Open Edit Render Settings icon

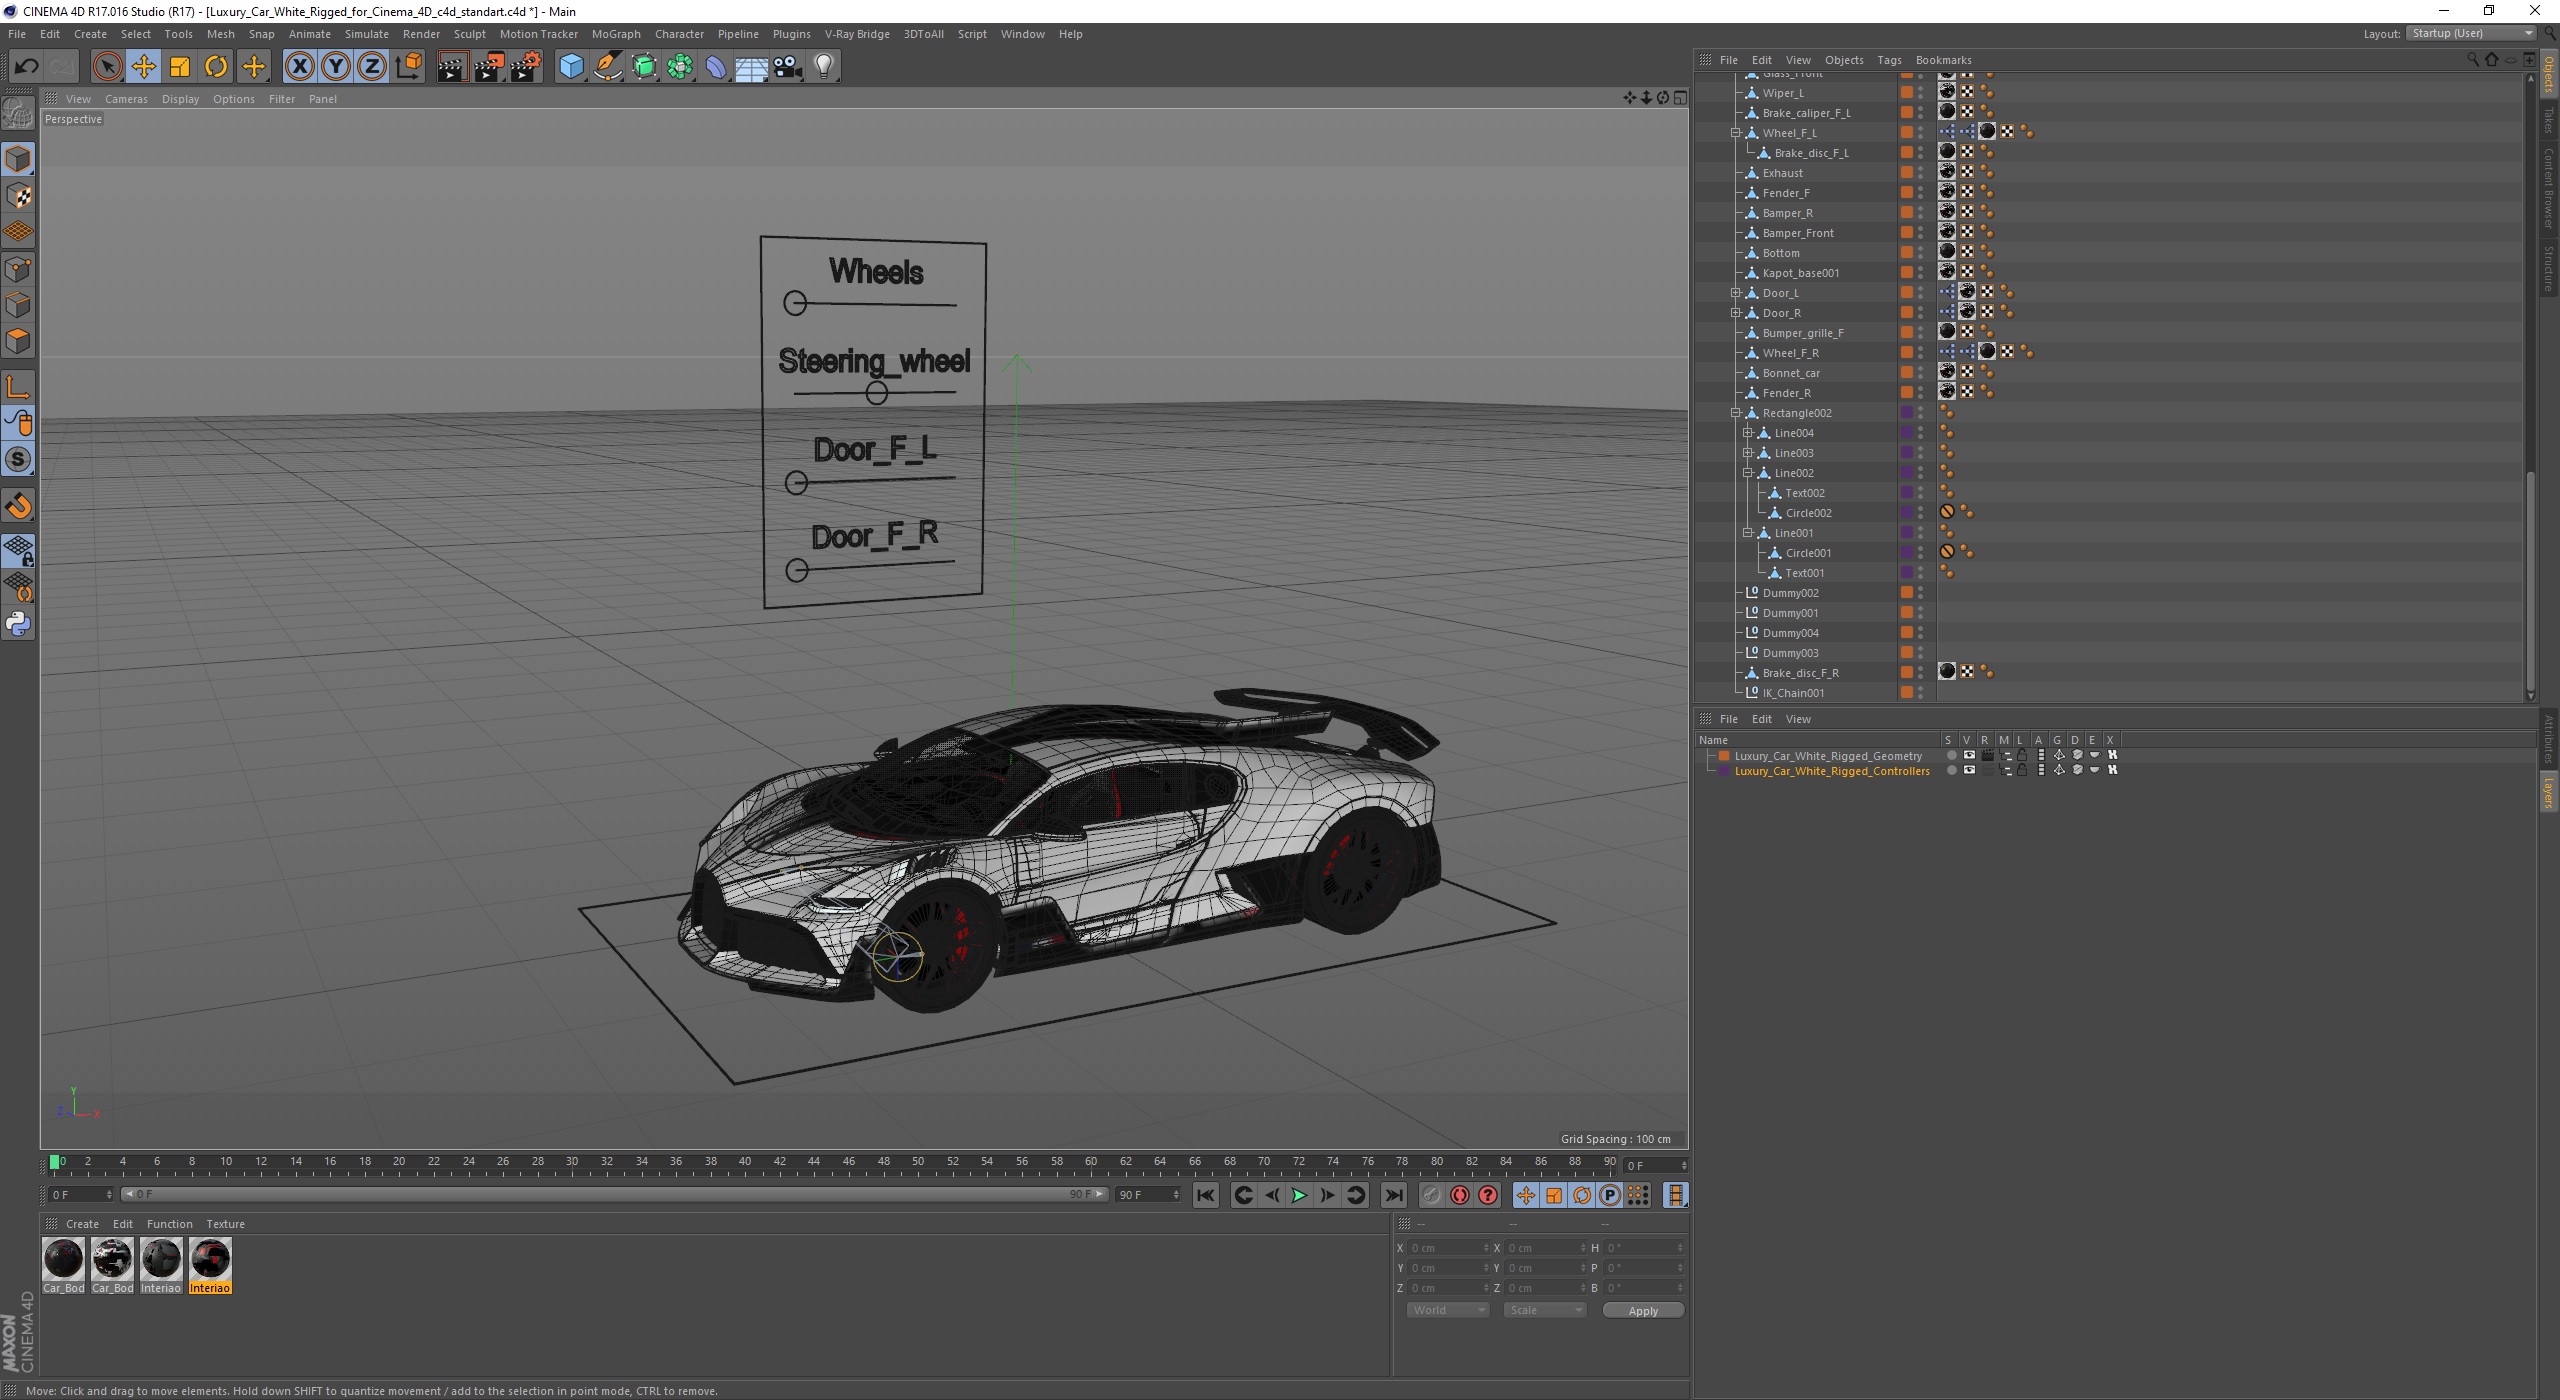(525, 67)
